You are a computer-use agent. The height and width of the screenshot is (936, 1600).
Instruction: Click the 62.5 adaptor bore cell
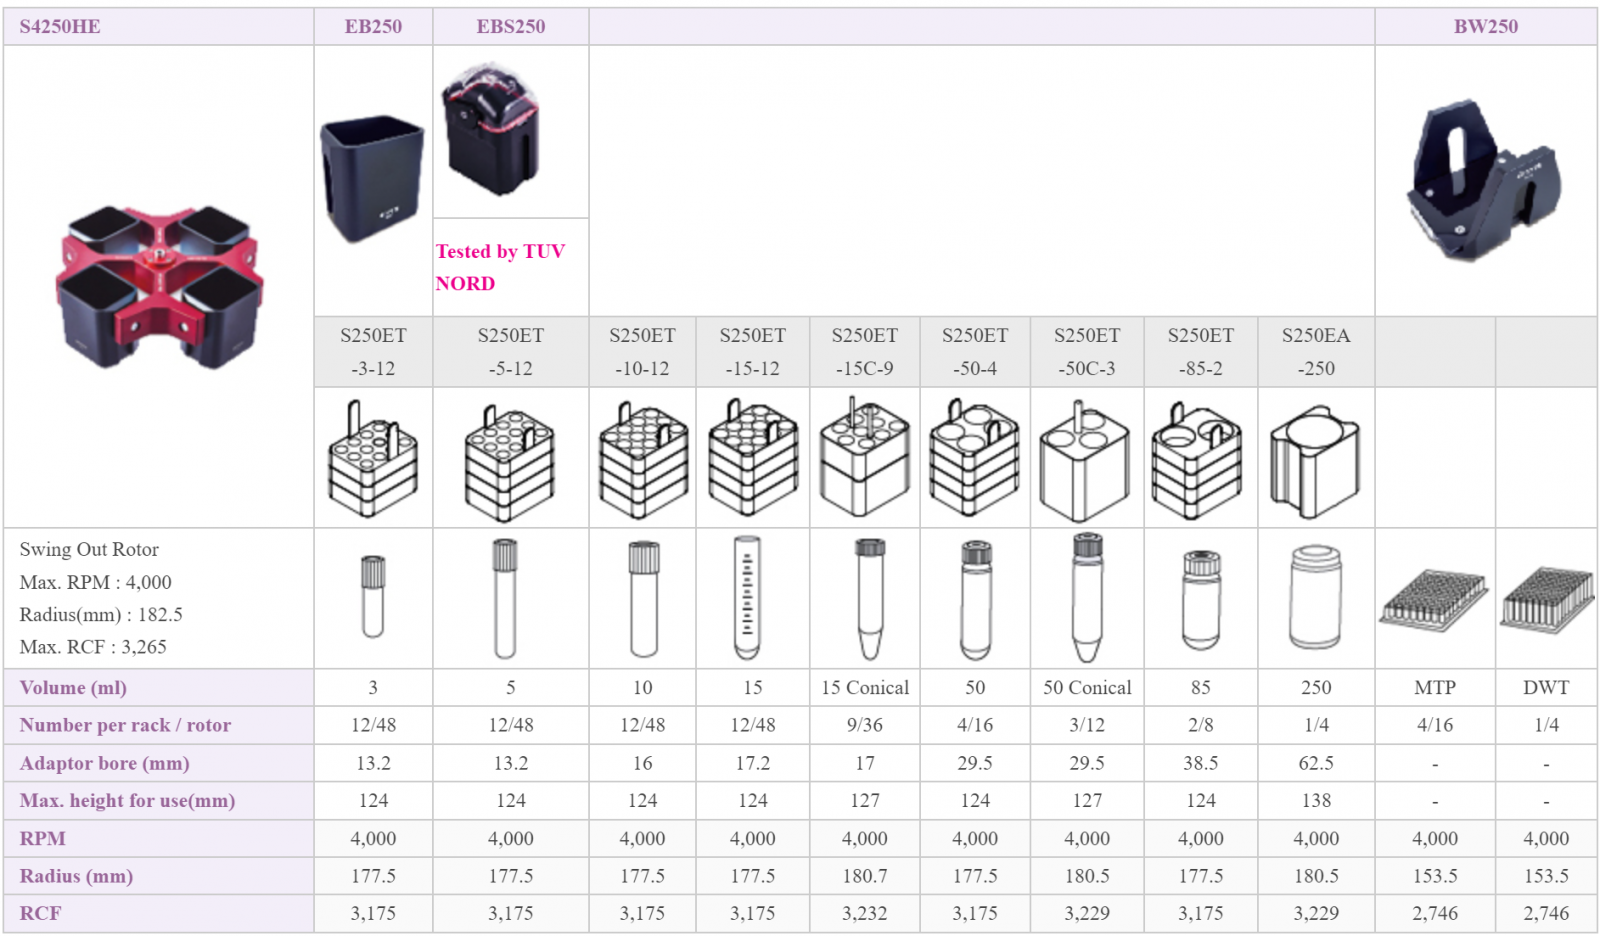tap(1316, 763)
